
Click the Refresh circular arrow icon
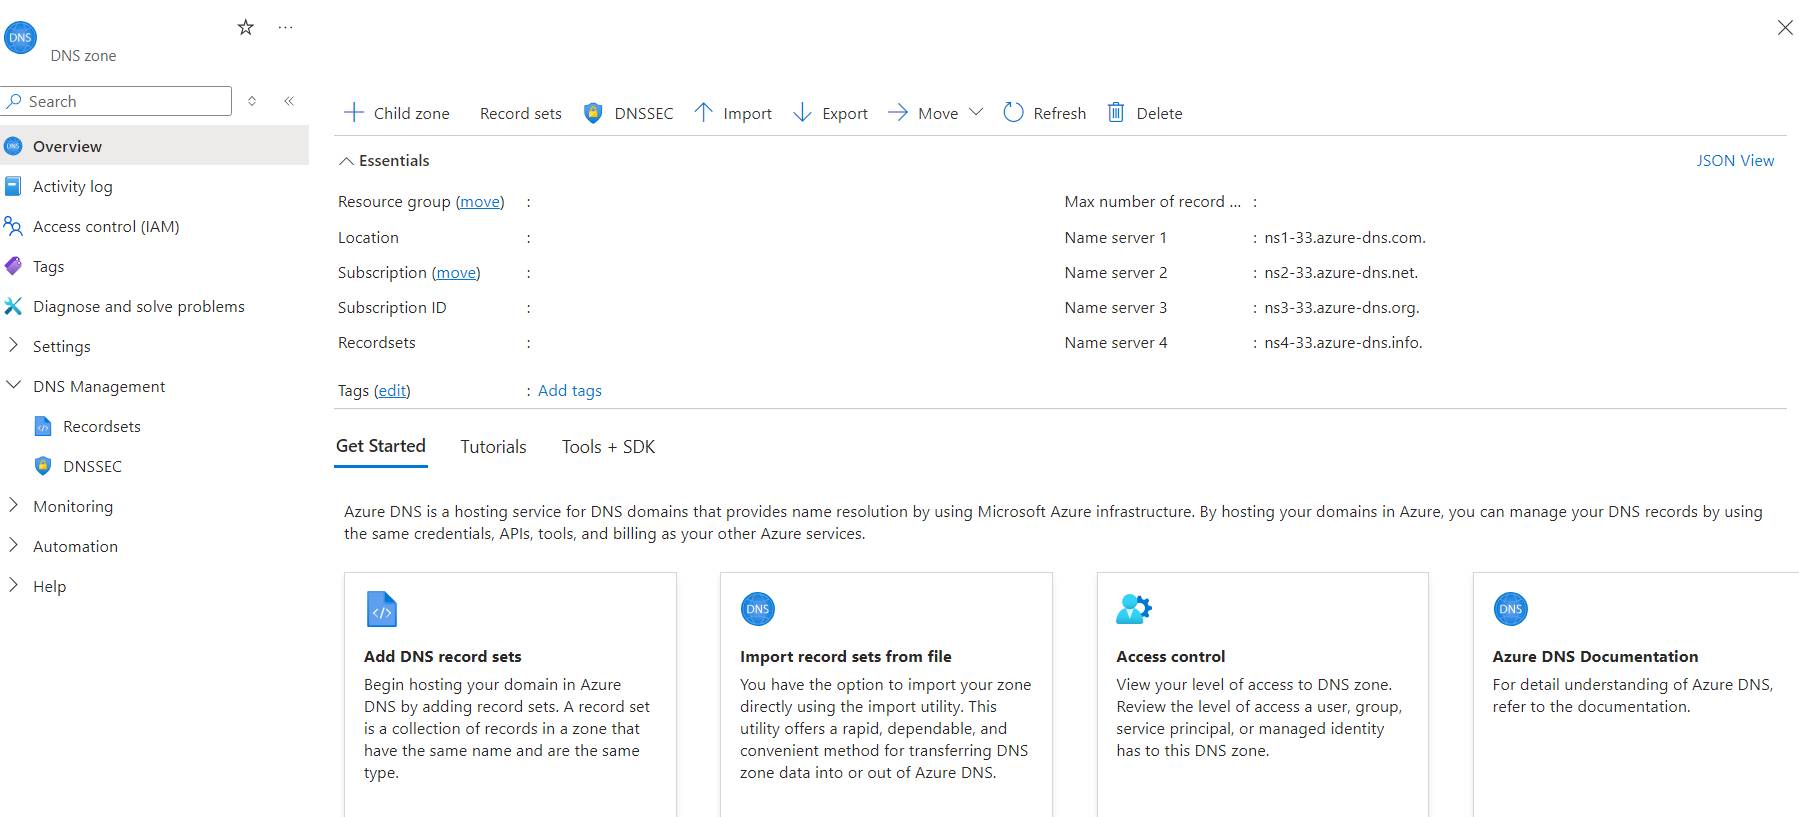[x=1013, y=112]
